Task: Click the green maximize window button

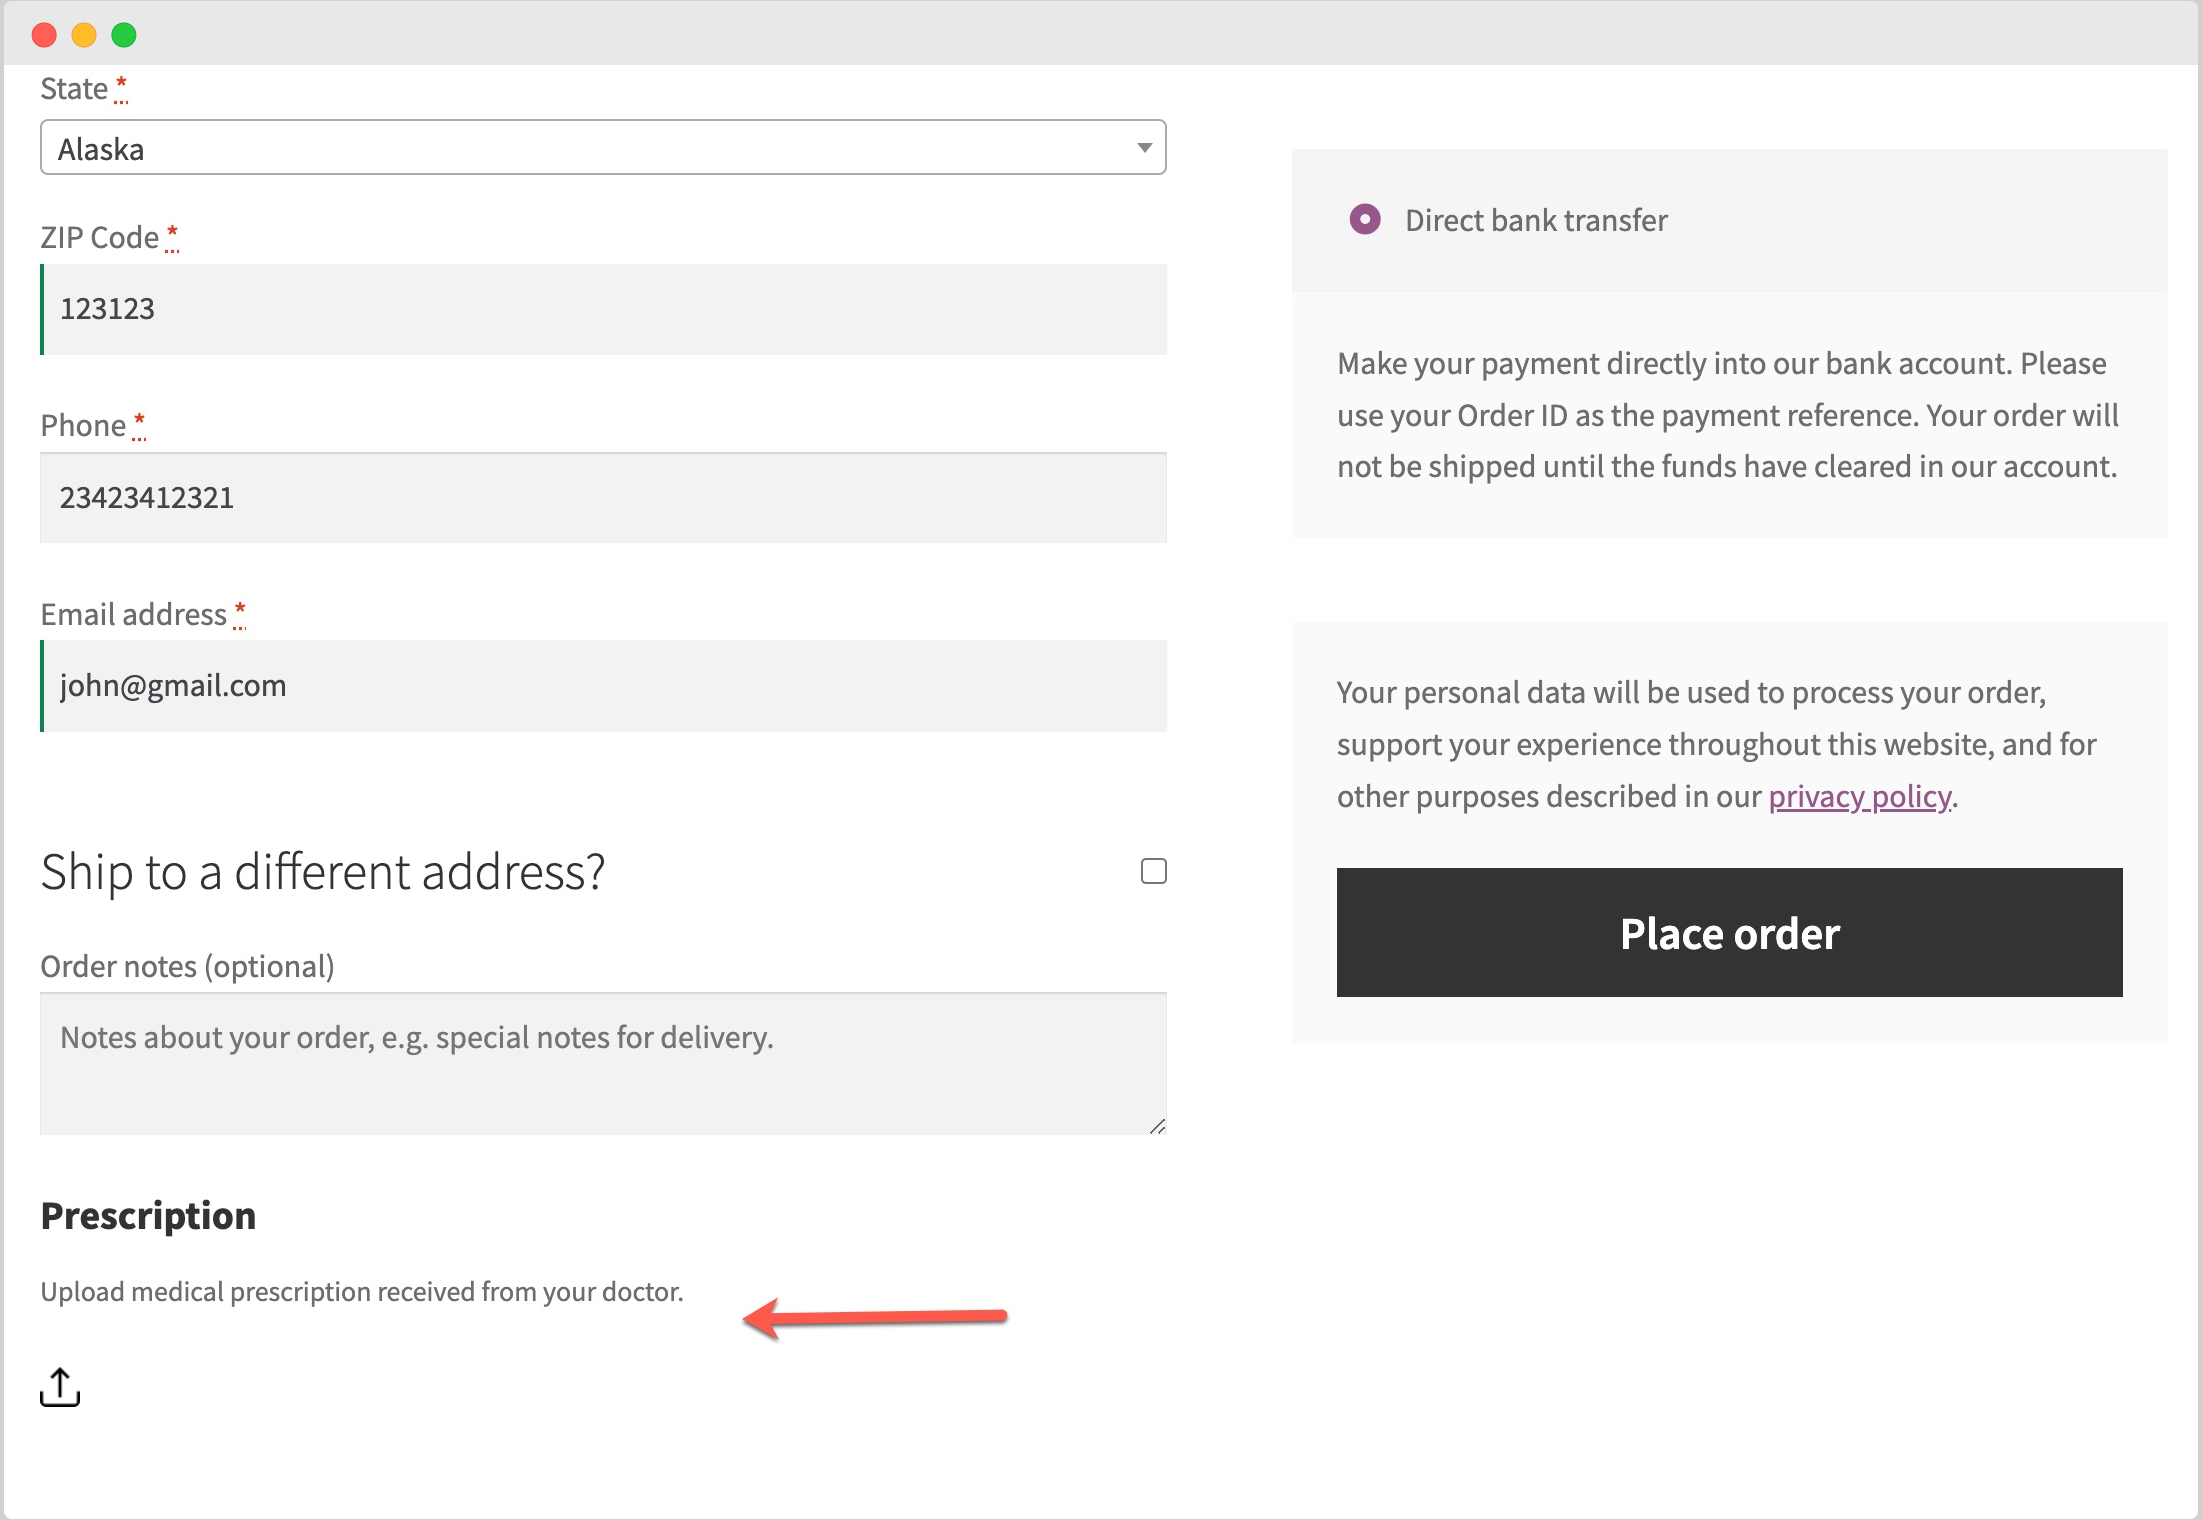Action: pos(124,35)
